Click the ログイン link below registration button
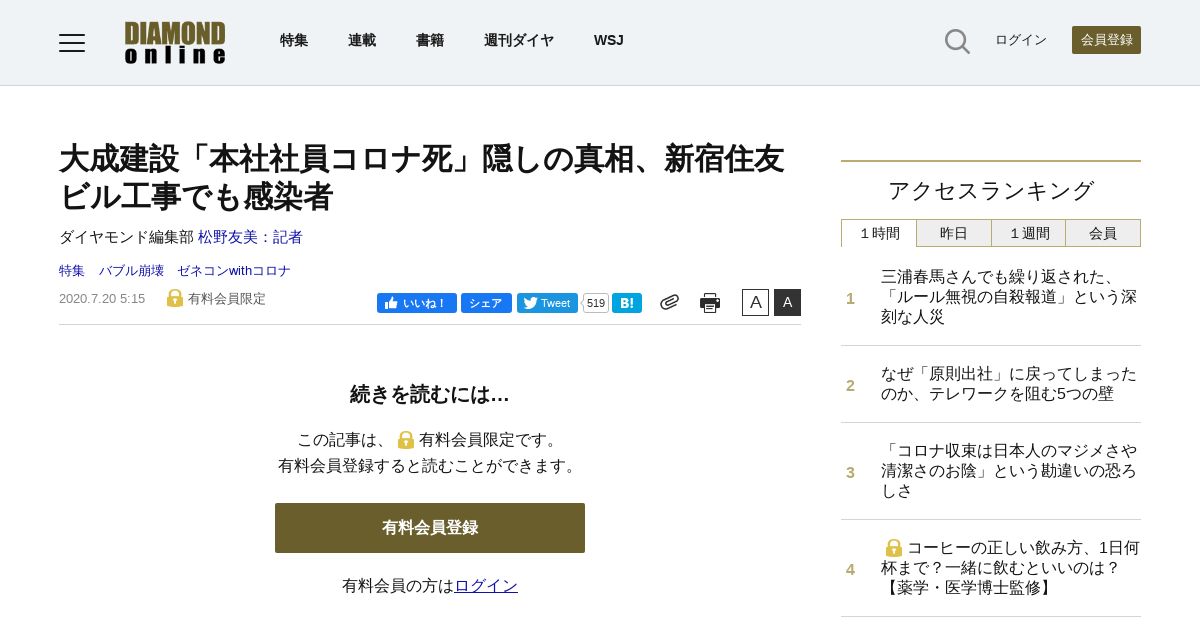1200x630 pixels. click(486, 586)
